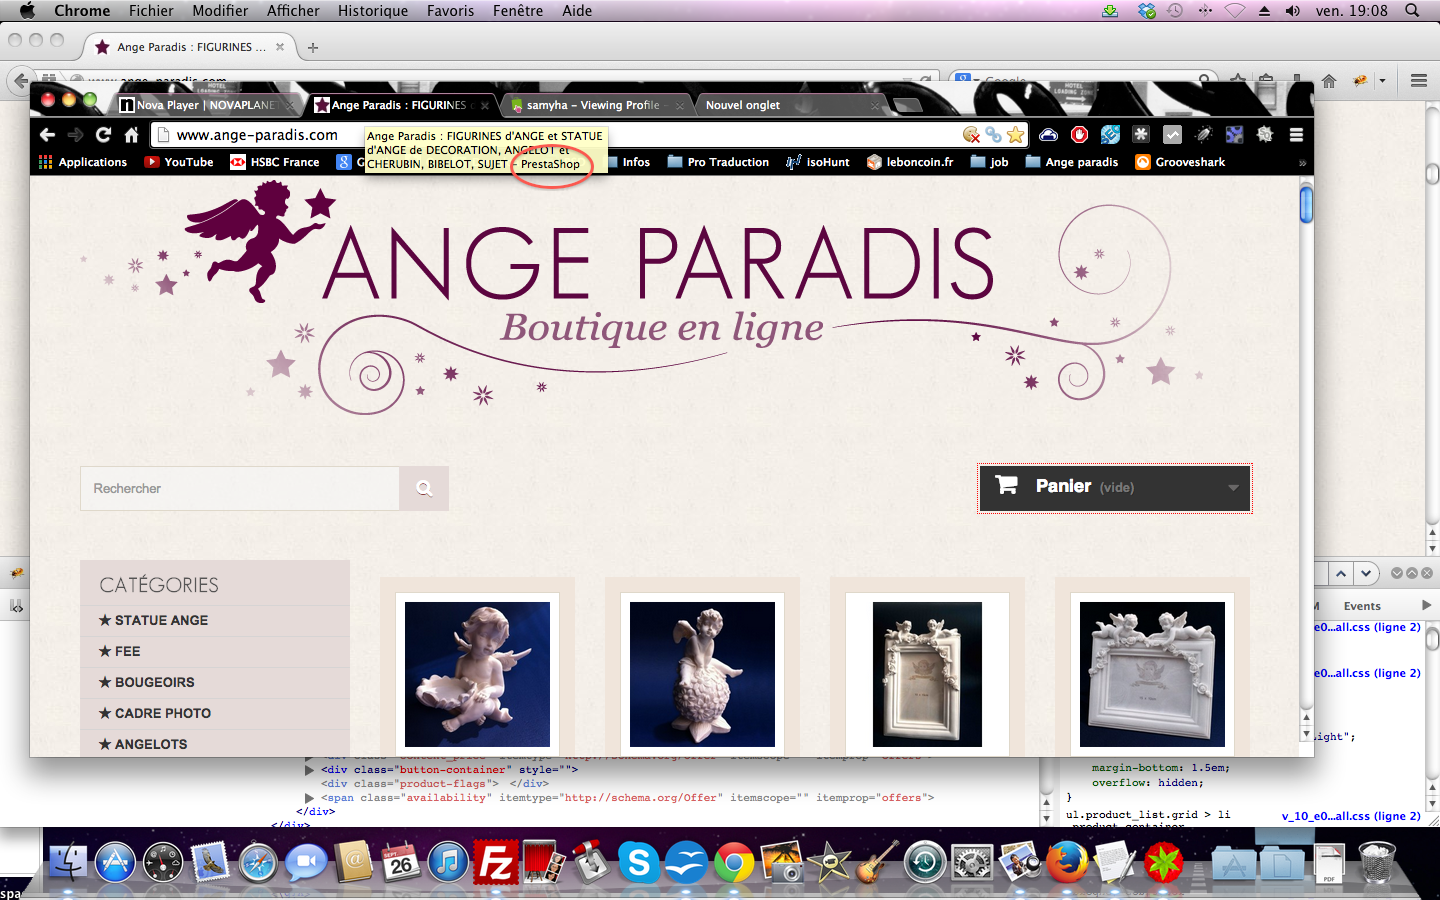Open the STATUE ANGE category
The image size is (1440, 900).
point(161,620)
